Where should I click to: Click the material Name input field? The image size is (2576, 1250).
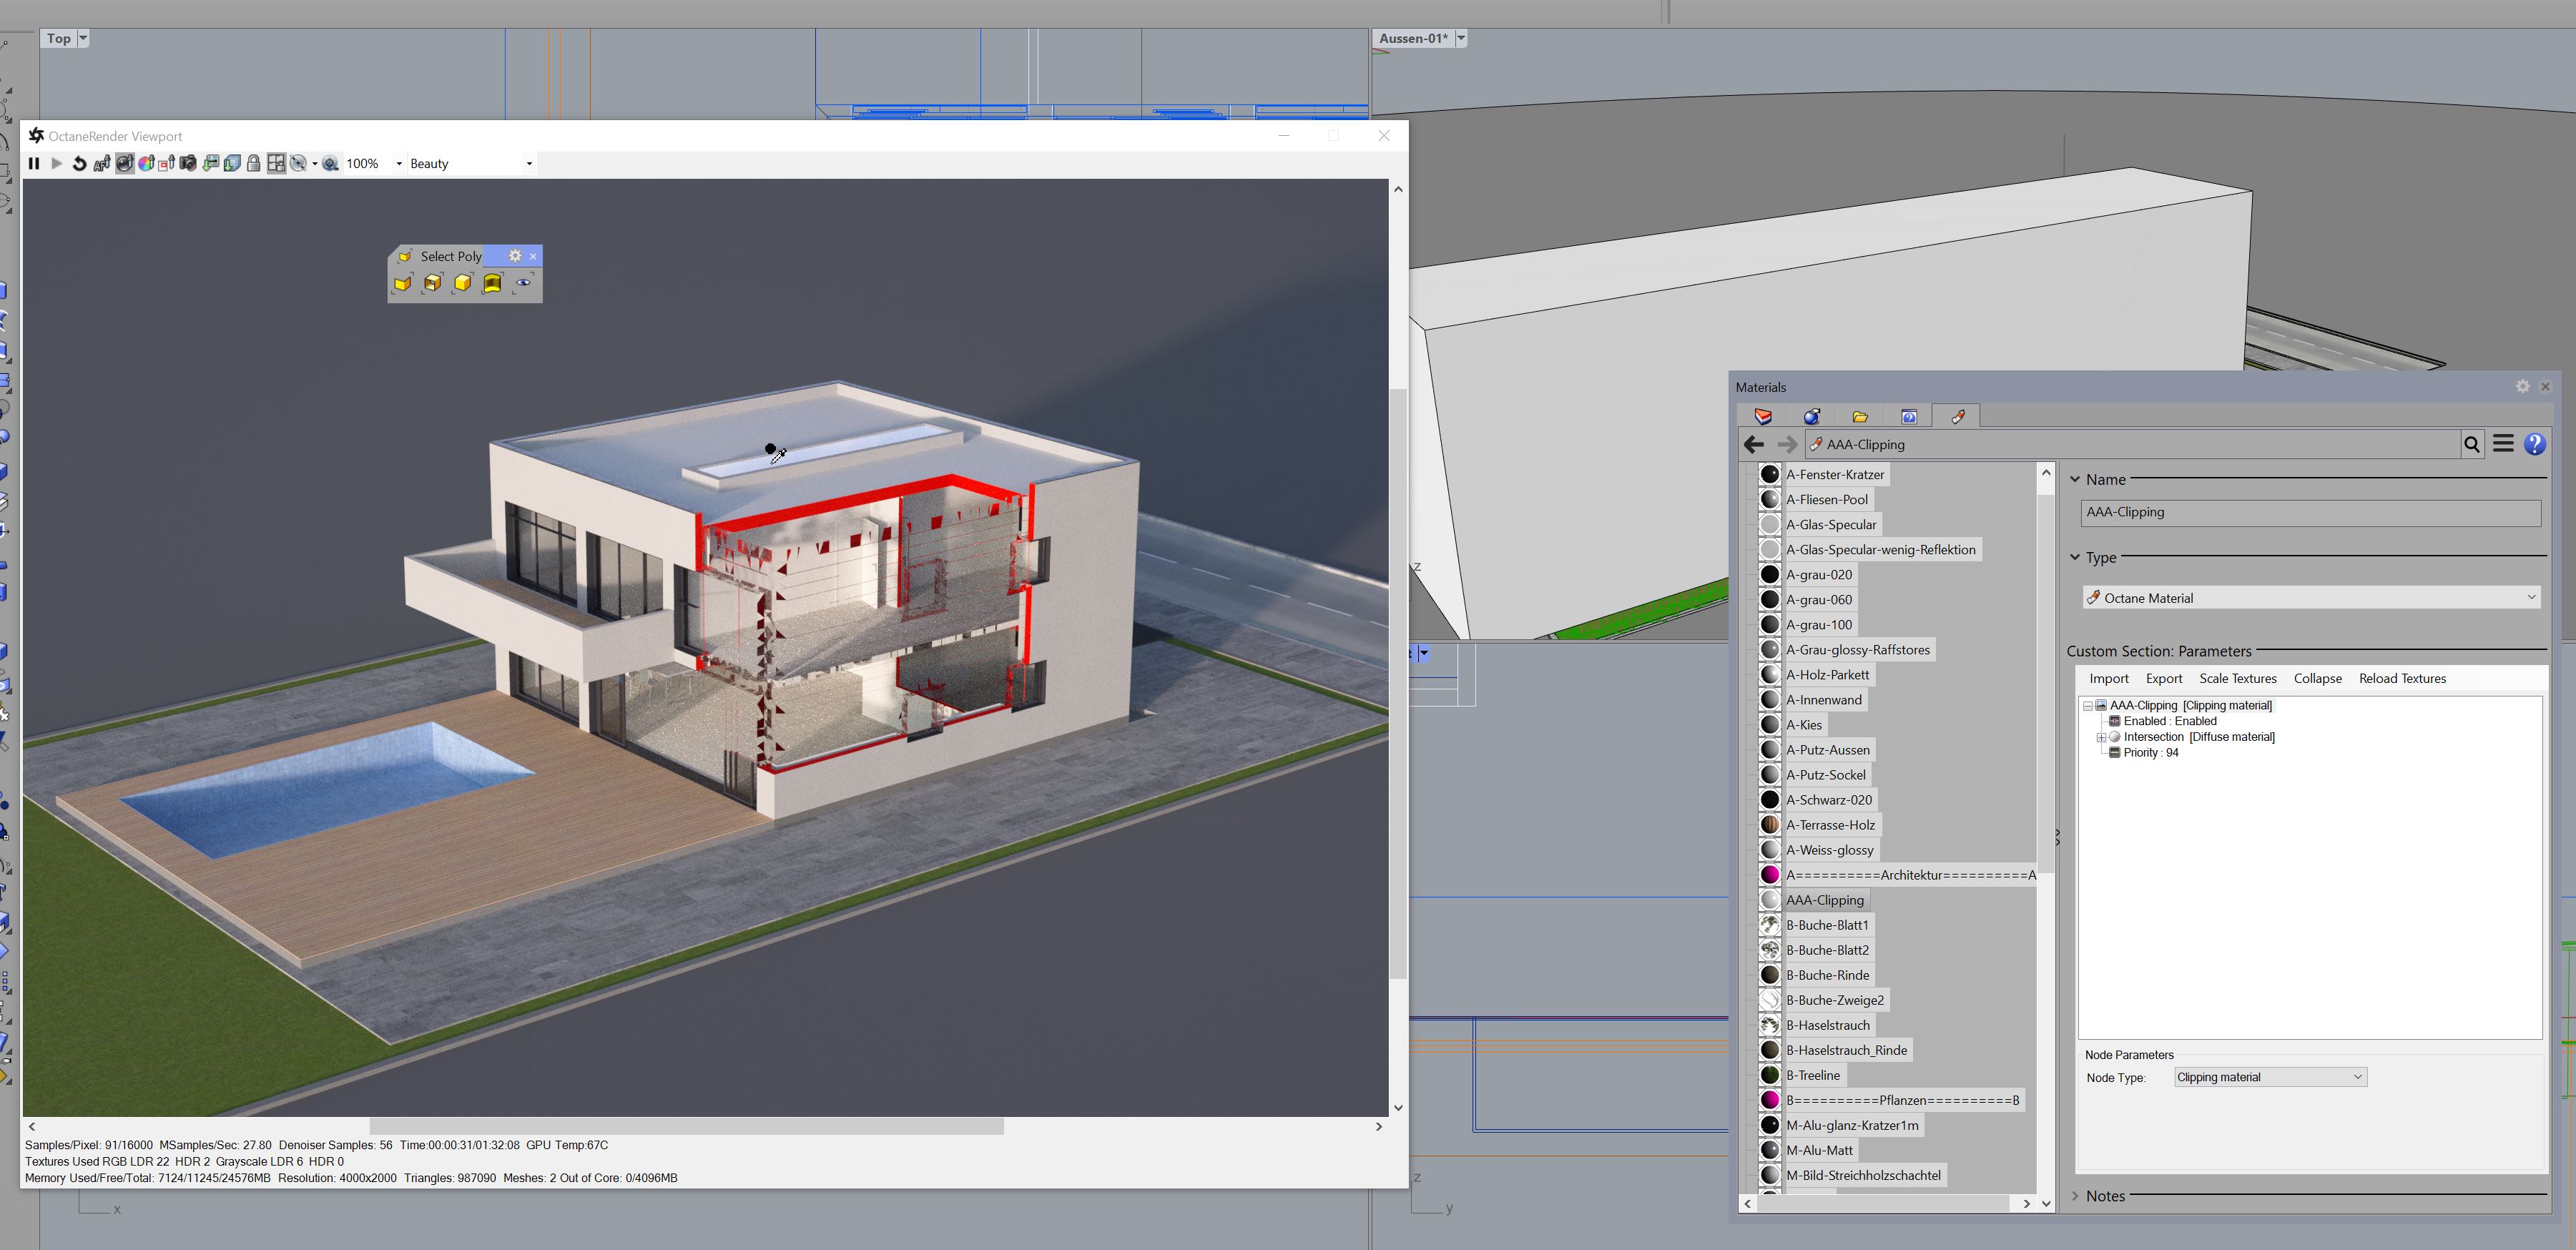pos(2310,512)
